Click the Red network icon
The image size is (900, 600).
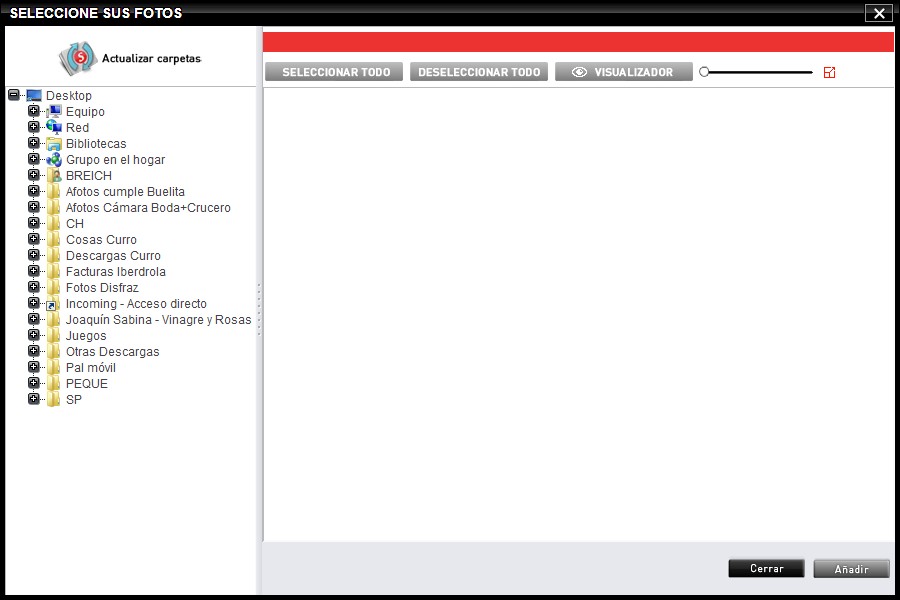tap(54, 127)
